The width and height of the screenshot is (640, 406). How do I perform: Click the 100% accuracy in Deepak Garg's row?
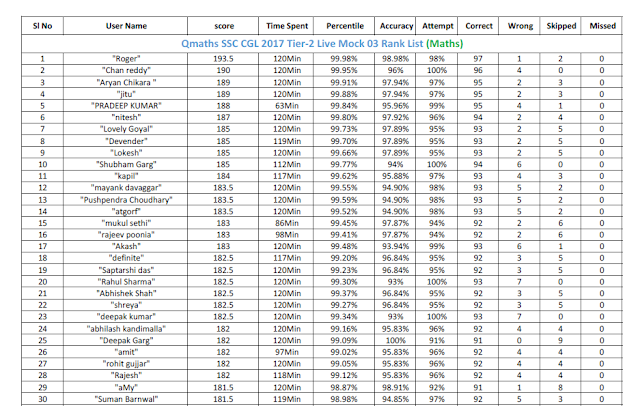pyautogui.click(x=396, y=341)
